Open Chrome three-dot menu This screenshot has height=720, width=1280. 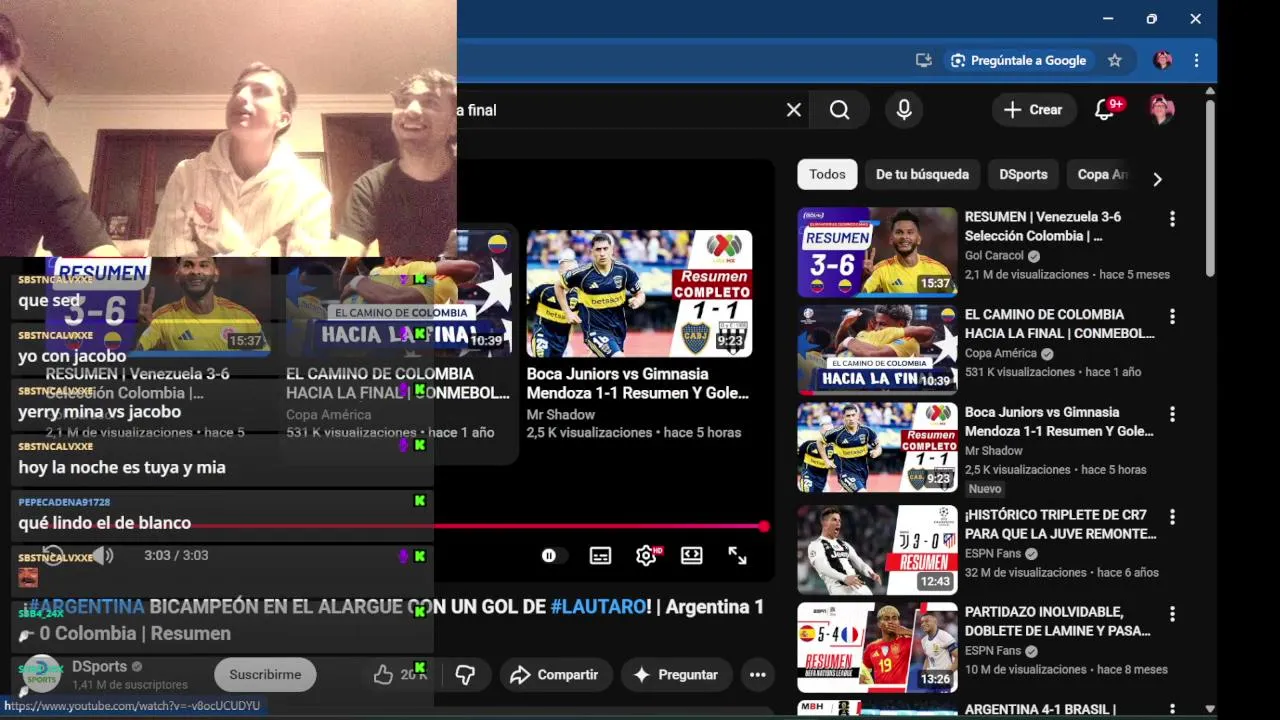point(1196,60)
